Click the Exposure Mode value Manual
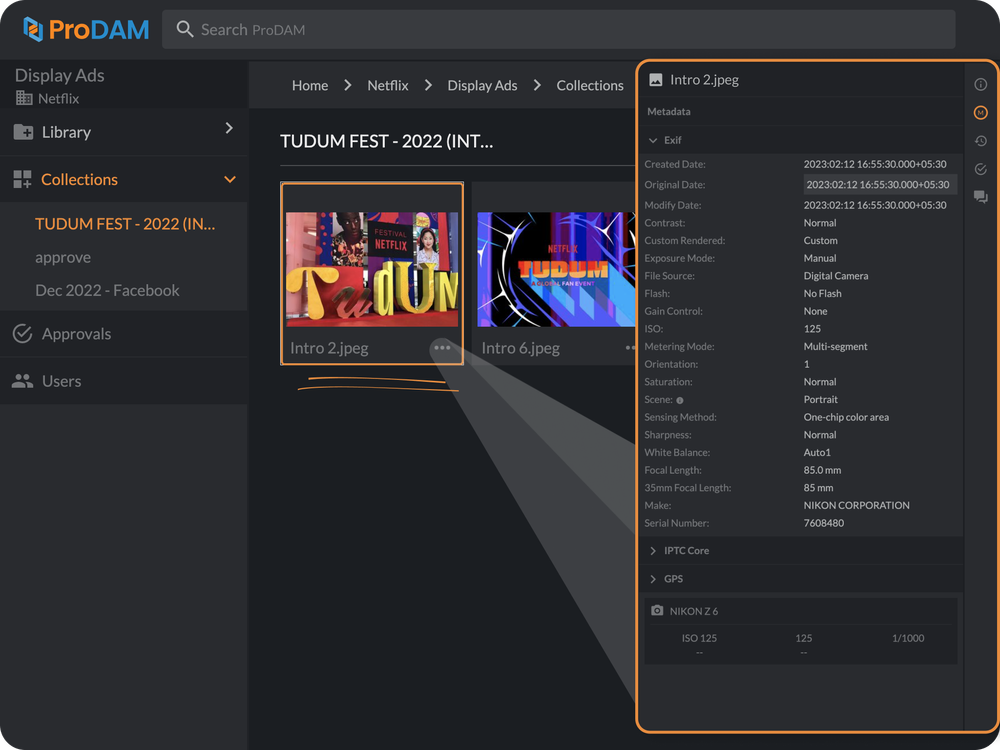 pos(820,258)
